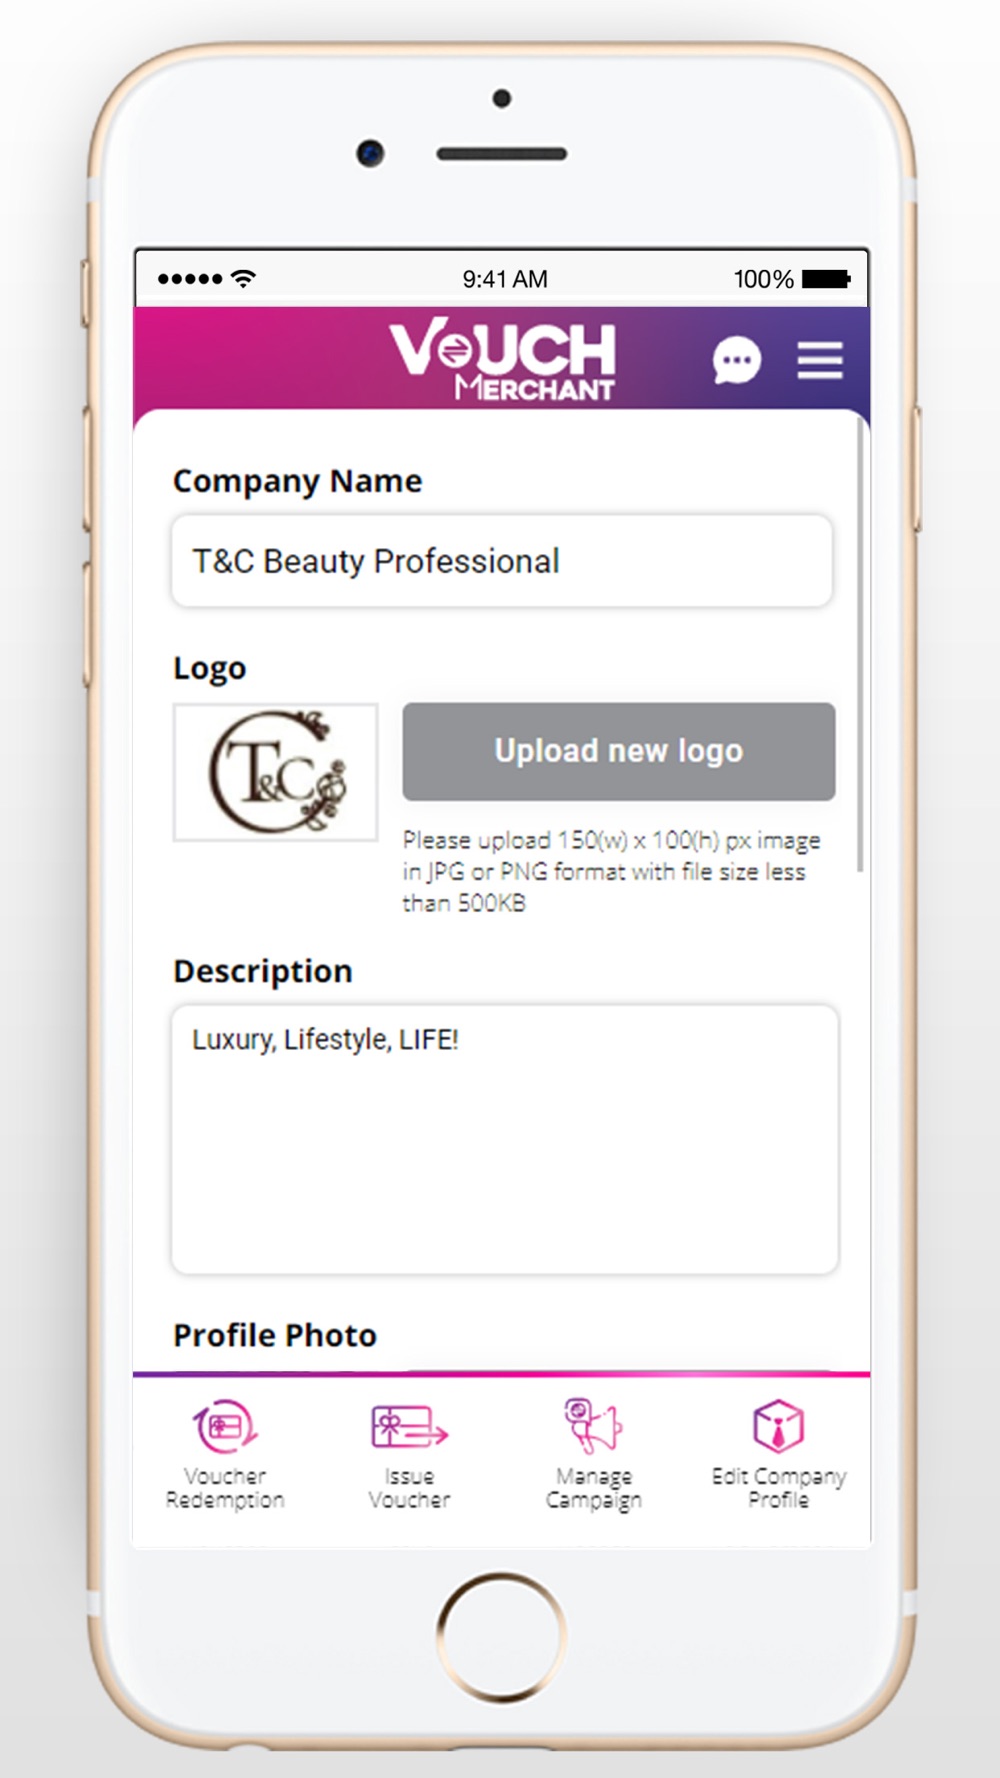Tap the Manage Campaign megaphone icon
The image size is (1000, 1778).
click(593, 1425)
